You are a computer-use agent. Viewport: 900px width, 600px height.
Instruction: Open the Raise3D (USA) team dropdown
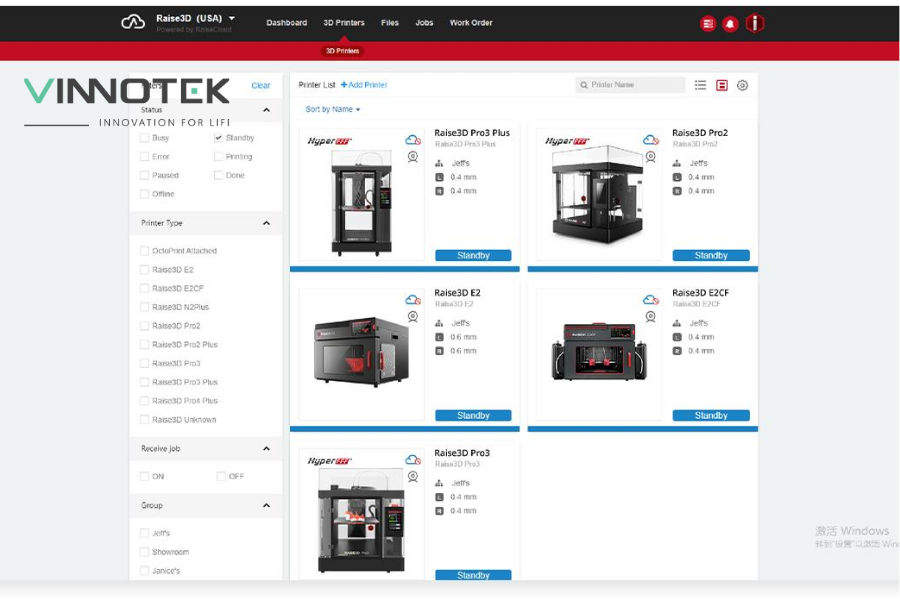pyautogui.click(x=195, y=18)
